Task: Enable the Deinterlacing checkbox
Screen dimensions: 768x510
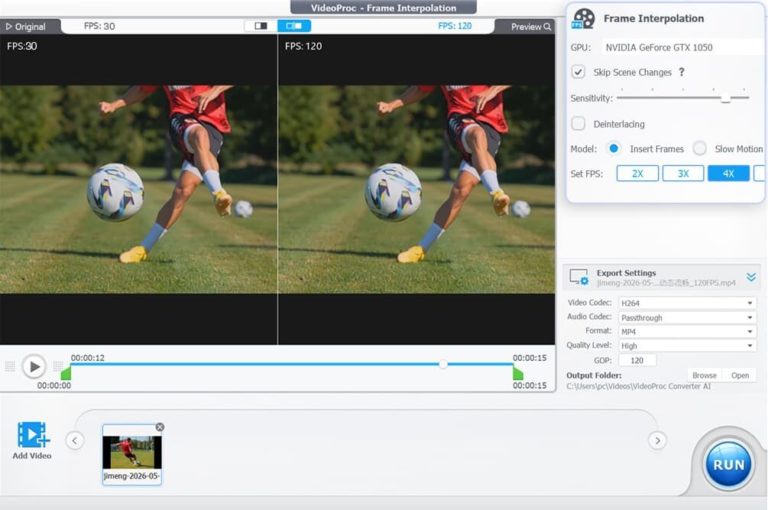Action: click(578, 123)
